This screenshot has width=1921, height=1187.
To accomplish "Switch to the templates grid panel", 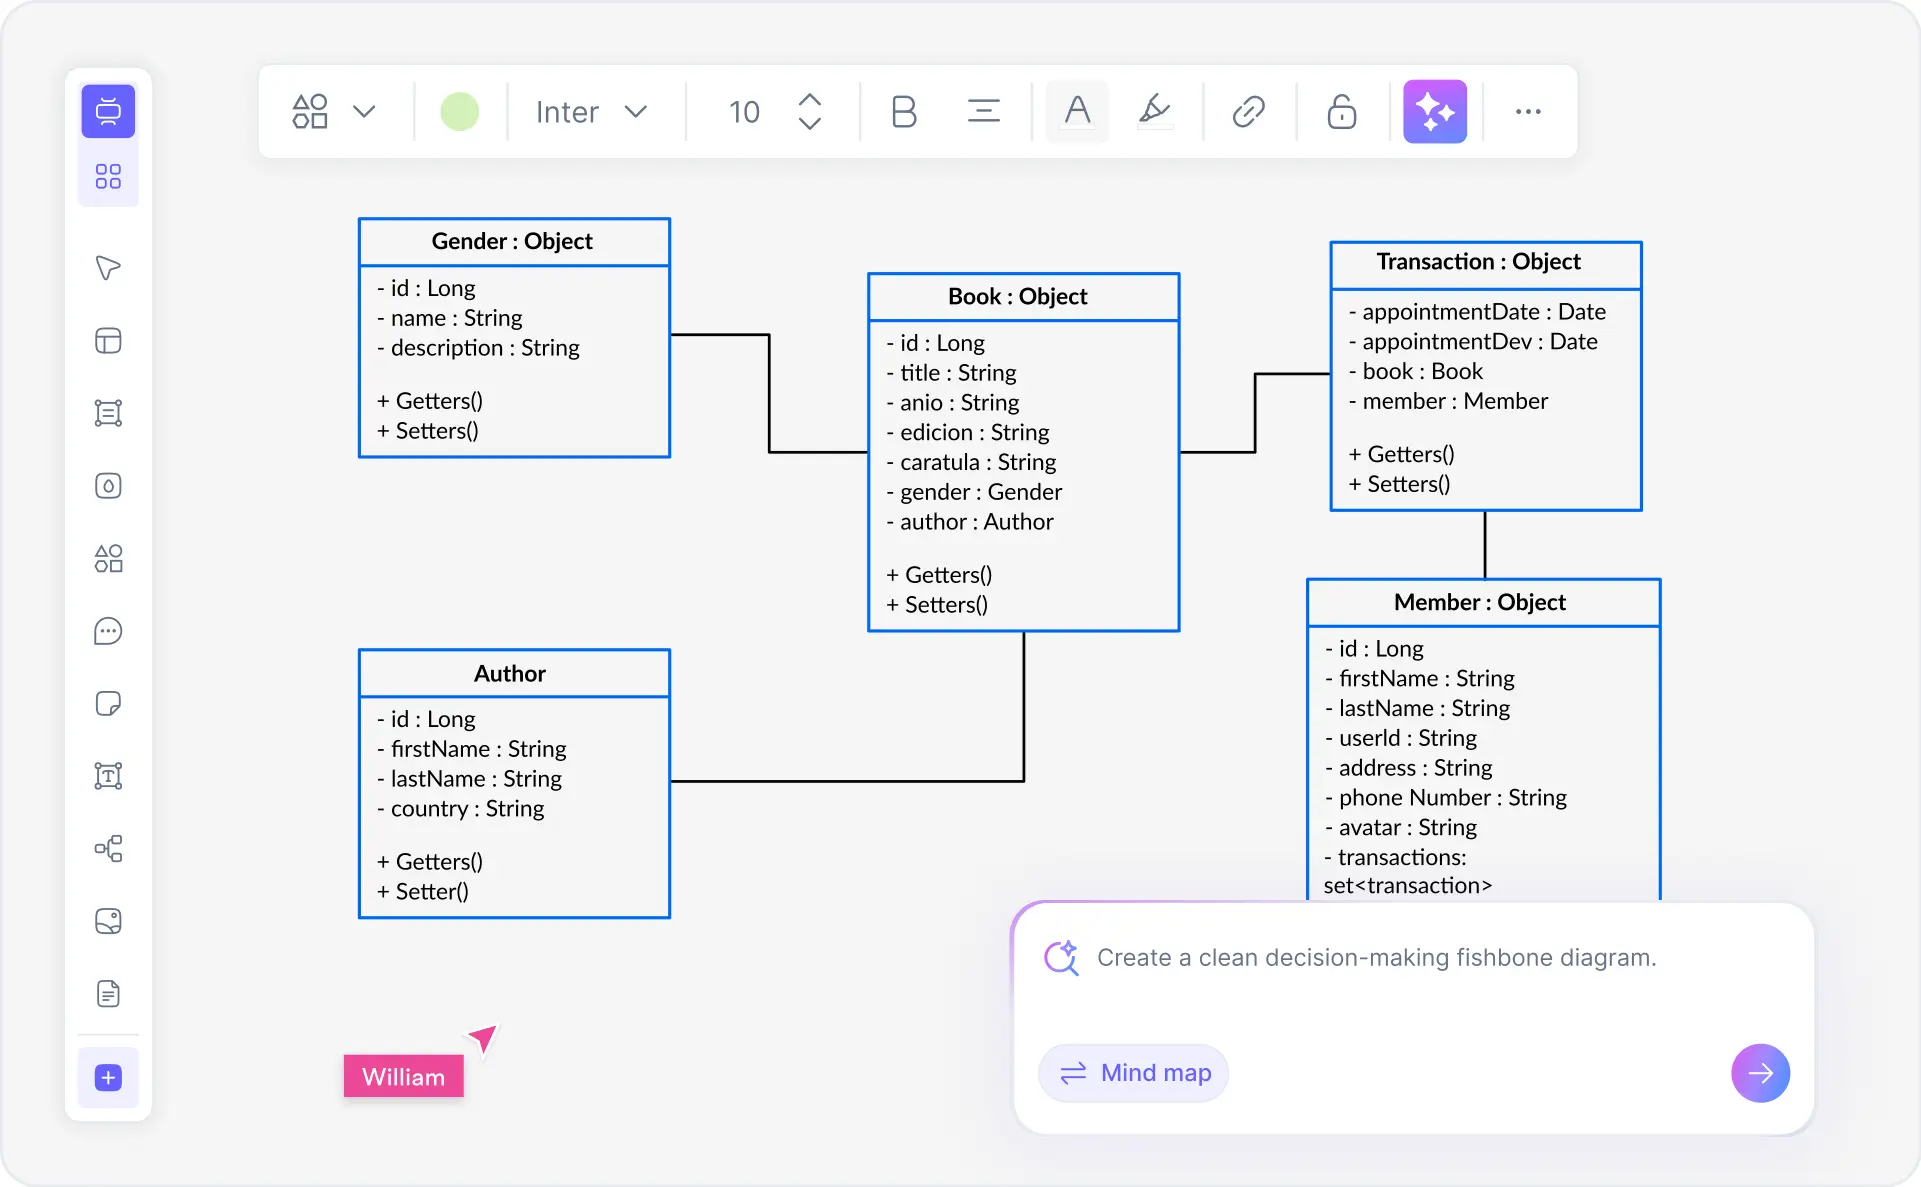I will (x=108, y=175).
